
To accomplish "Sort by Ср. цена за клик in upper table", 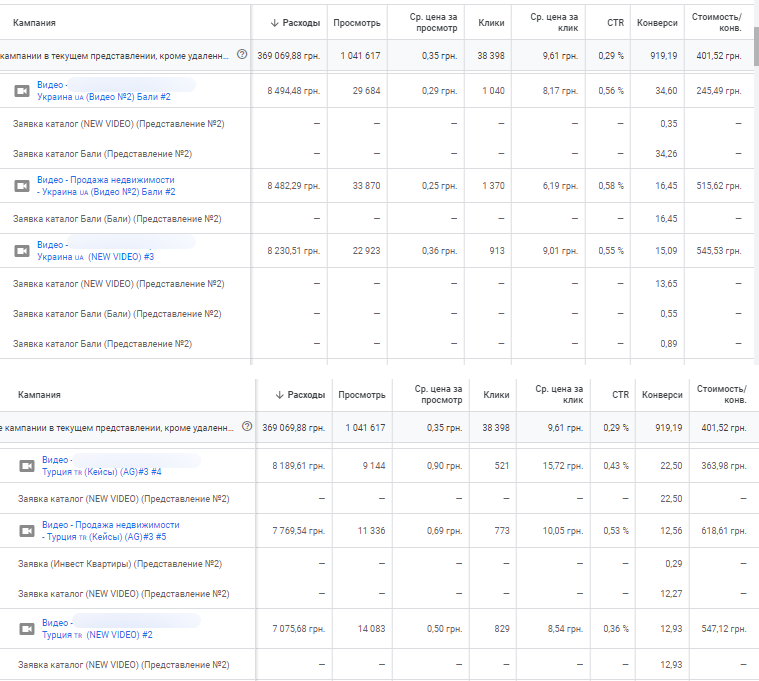I will [x=554, y=22].
